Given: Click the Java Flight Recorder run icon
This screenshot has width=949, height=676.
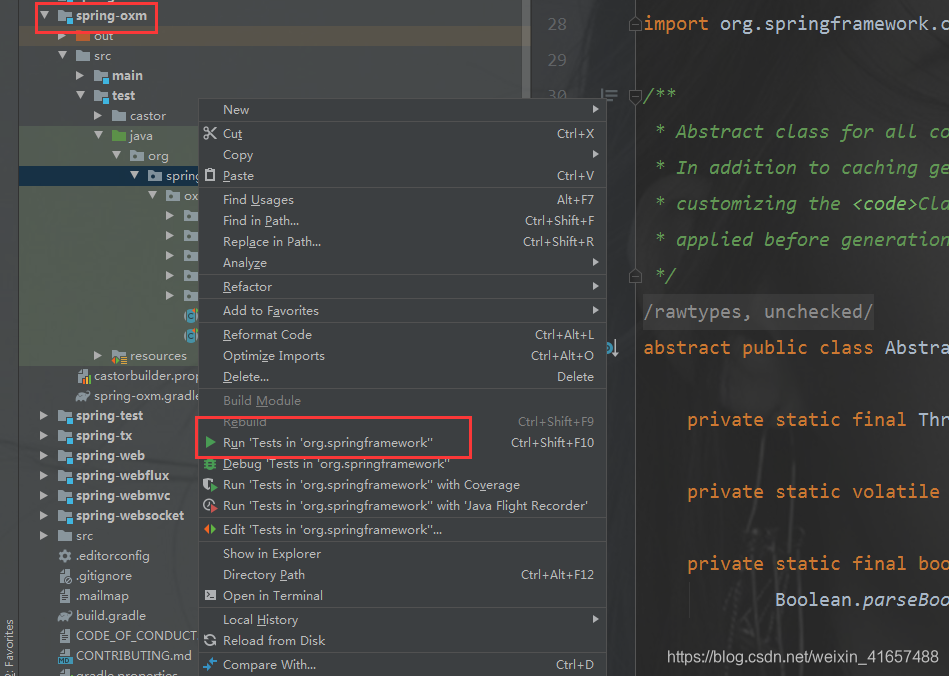Looking at the screenshot, I should 210,505.
